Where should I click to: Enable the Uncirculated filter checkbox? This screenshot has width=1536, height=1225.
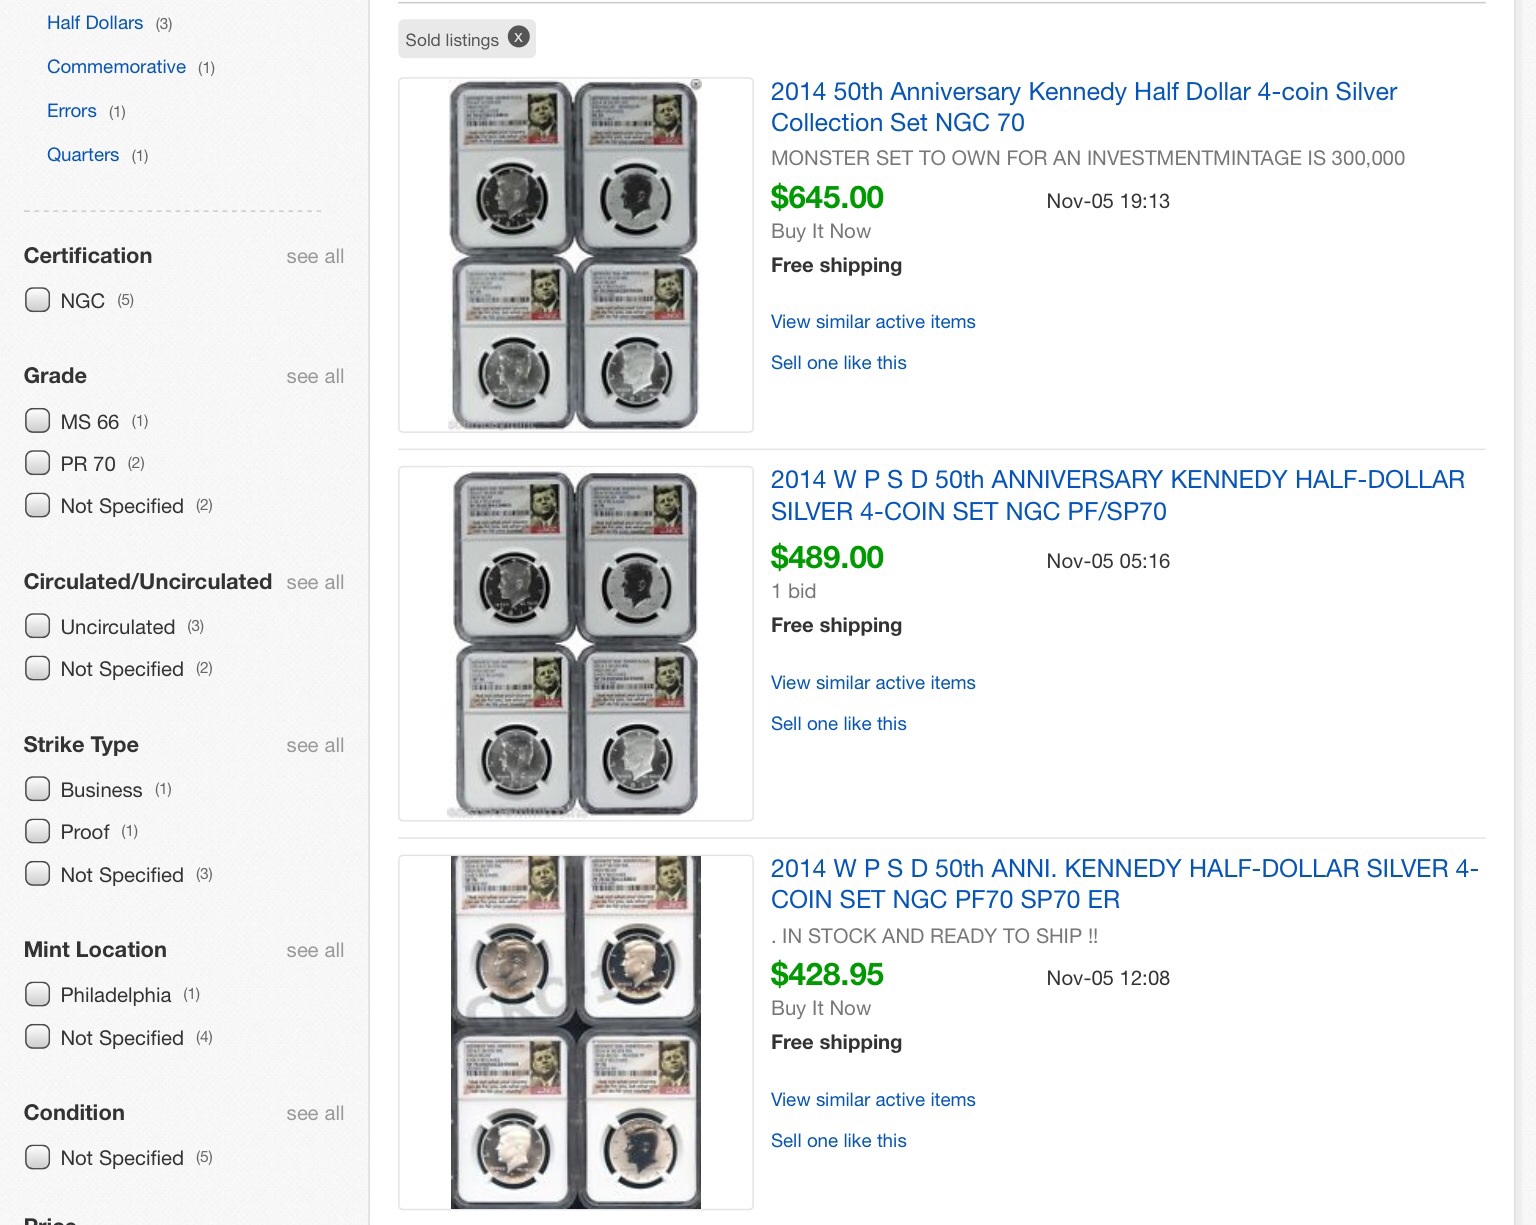pyautogui.click(x=37, y=626)
